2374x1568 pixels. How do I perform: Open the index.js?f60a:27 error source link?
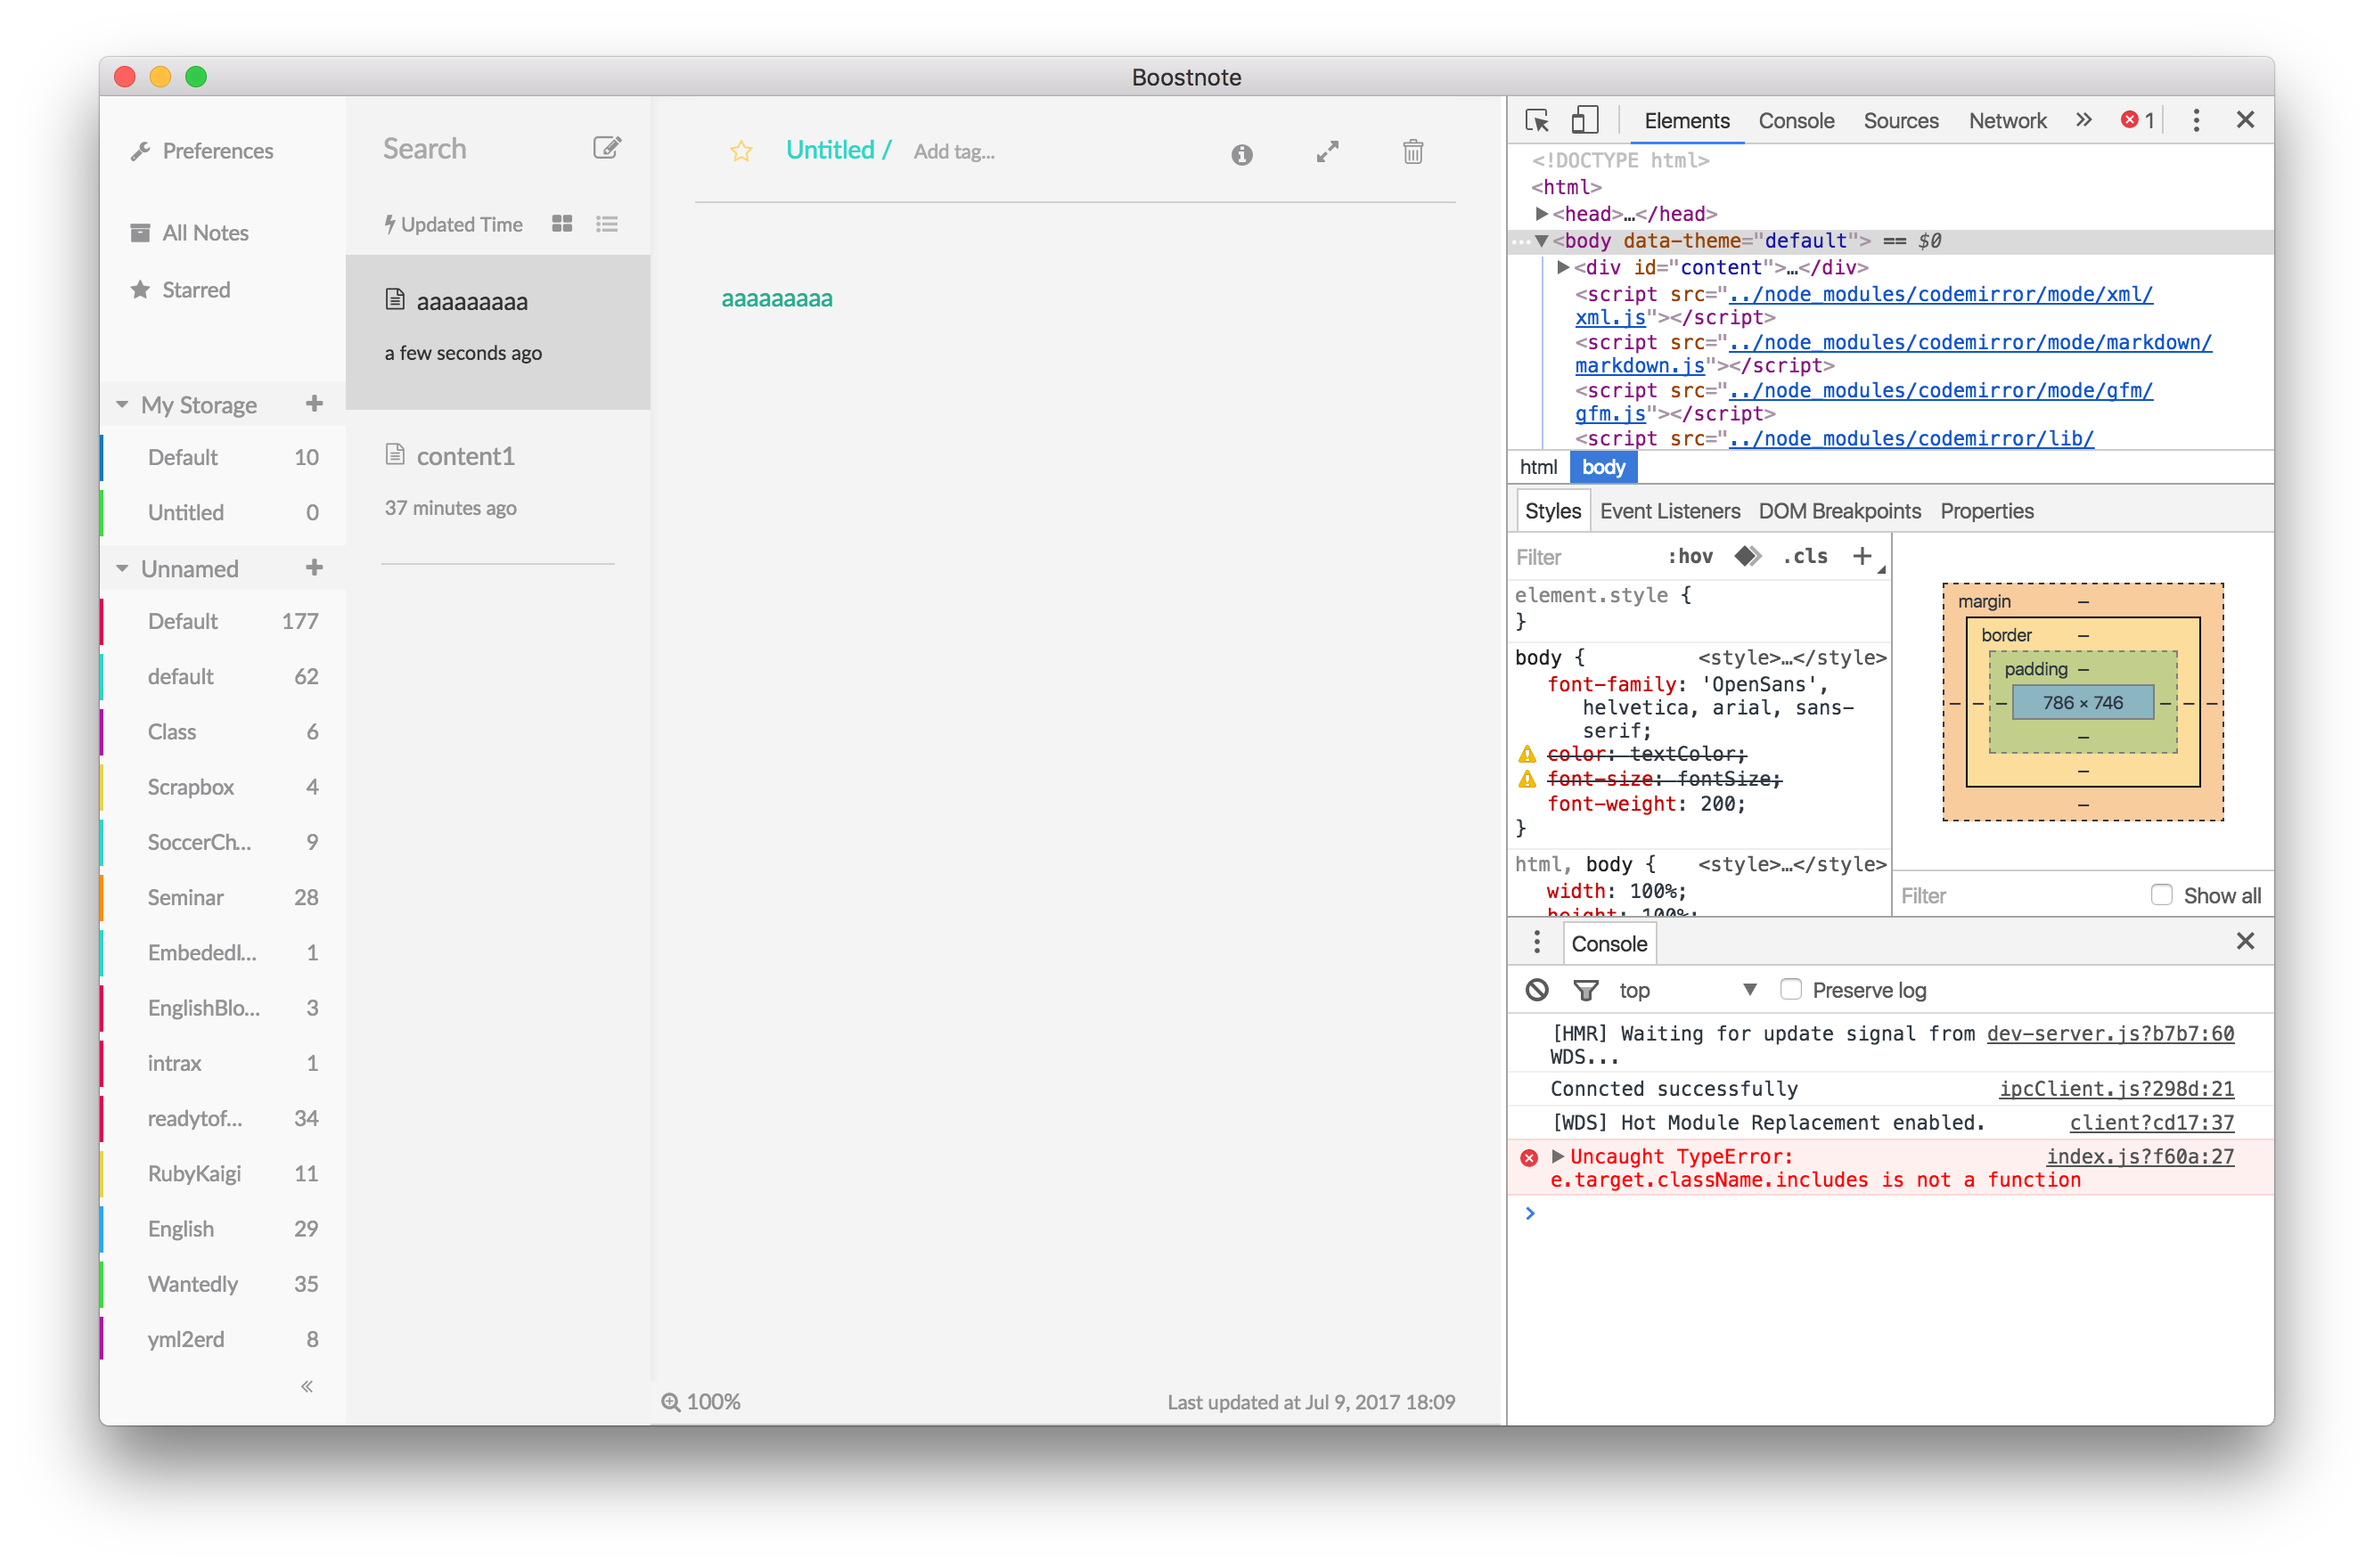coord(2139,1156)
